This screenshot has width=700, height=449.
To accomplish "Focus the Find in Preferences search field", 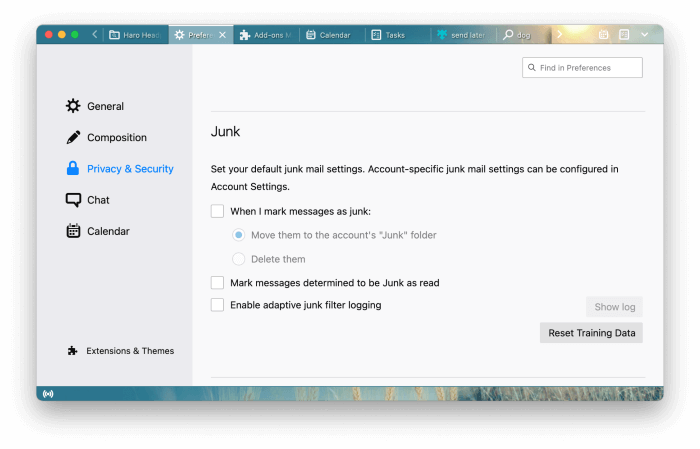I will click(x=583, y=68).
